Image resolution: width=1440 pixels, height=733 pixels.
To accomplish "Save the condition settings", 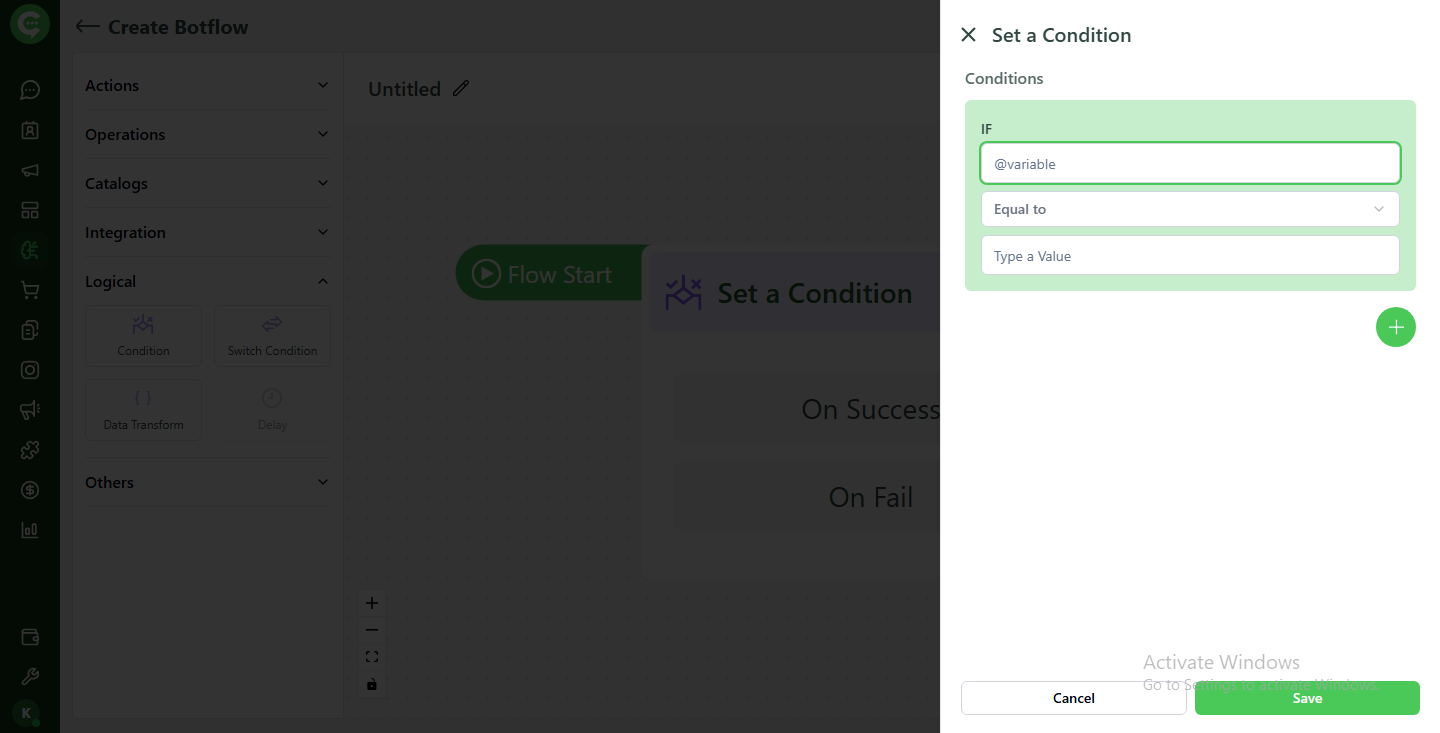I will [1306, 698].
